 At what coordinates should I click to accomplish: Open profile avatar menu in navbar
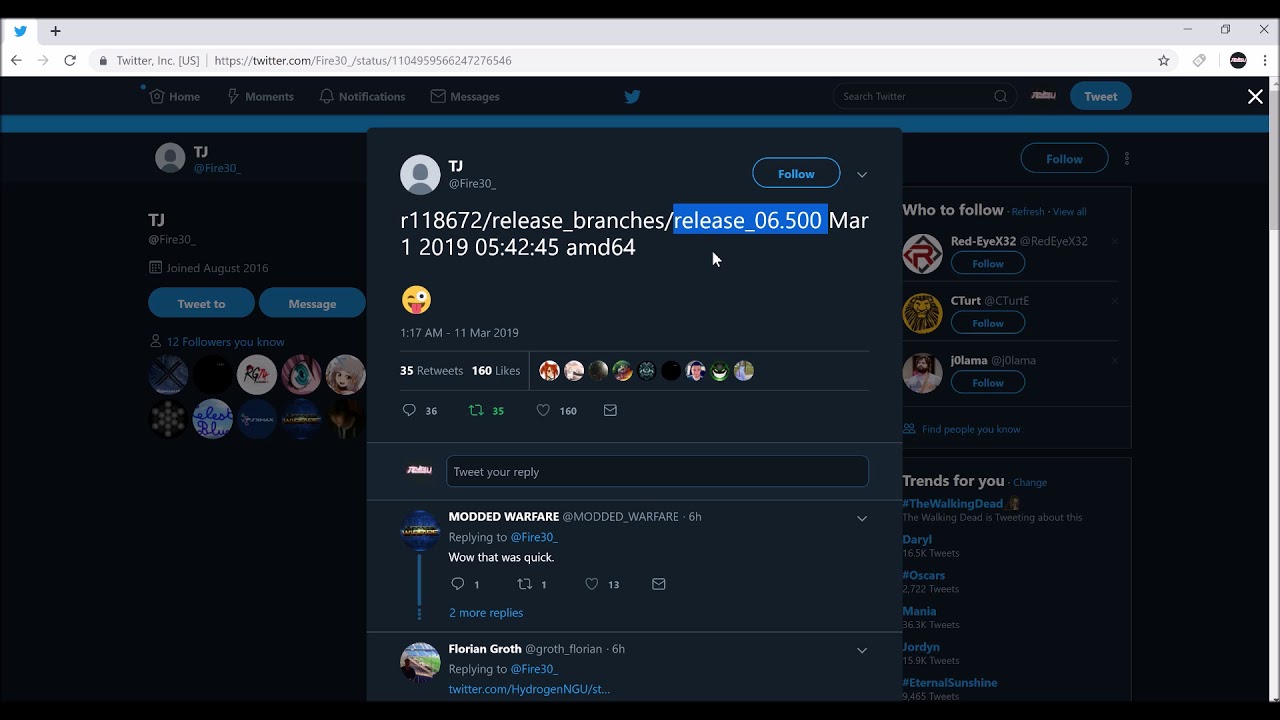1043,96
